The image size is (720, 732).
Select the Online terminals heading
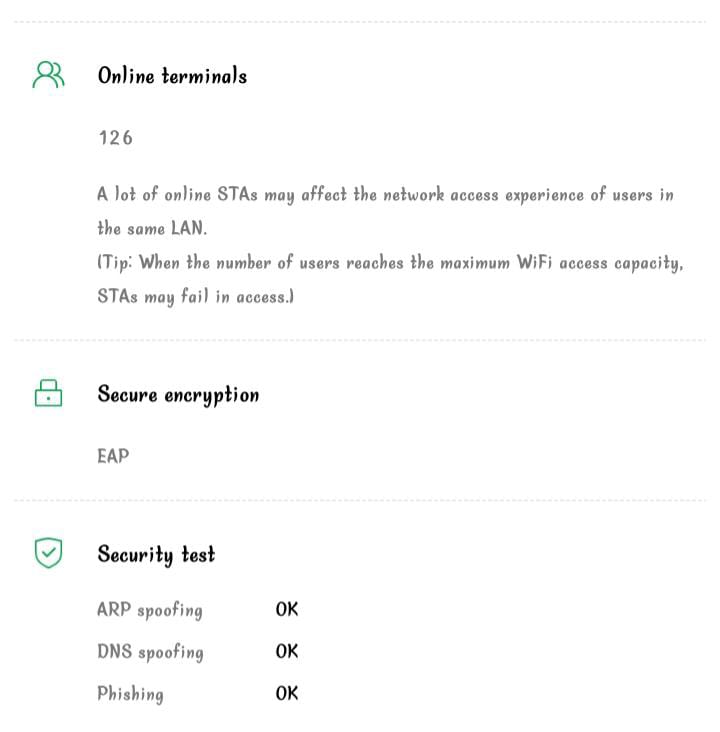(172, 76)
